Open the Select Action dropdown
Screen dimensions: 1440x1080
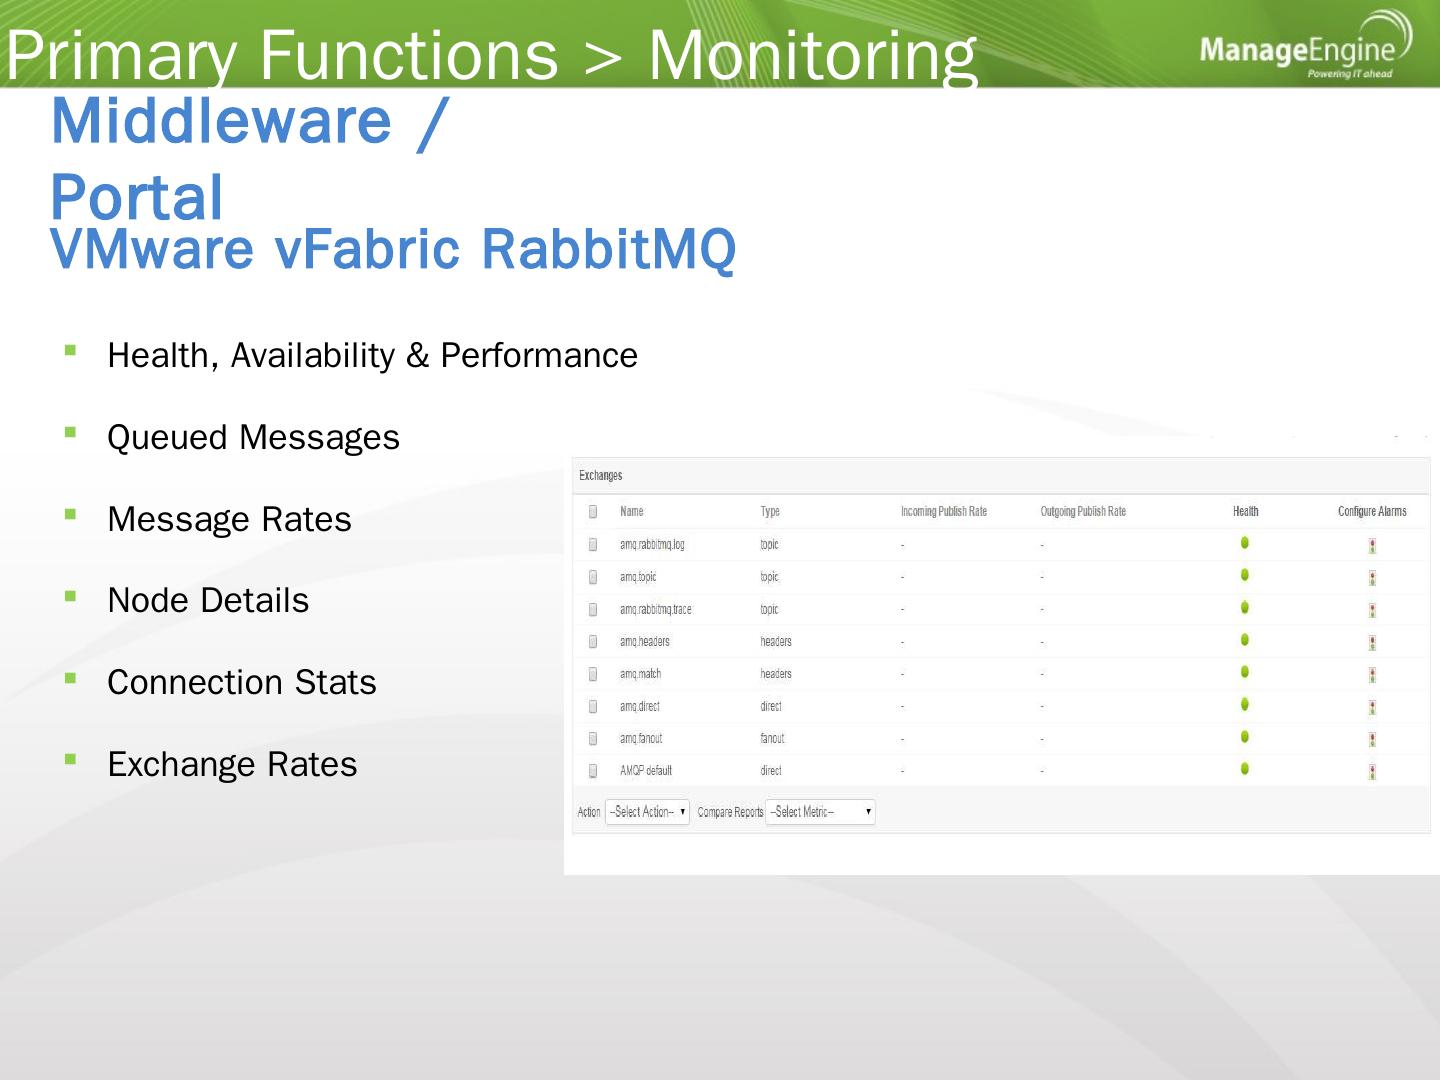[647, 812]
